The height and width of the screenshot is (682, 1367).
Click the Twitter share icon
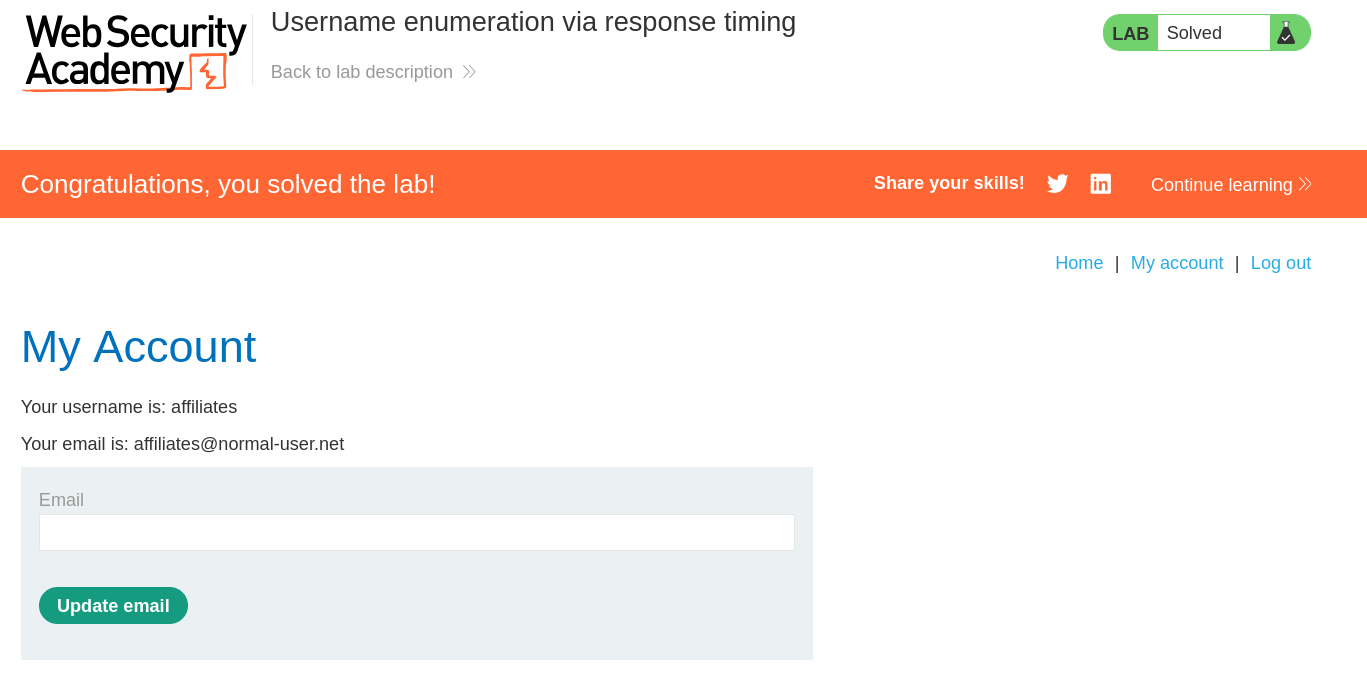(x=1057, y=184)
